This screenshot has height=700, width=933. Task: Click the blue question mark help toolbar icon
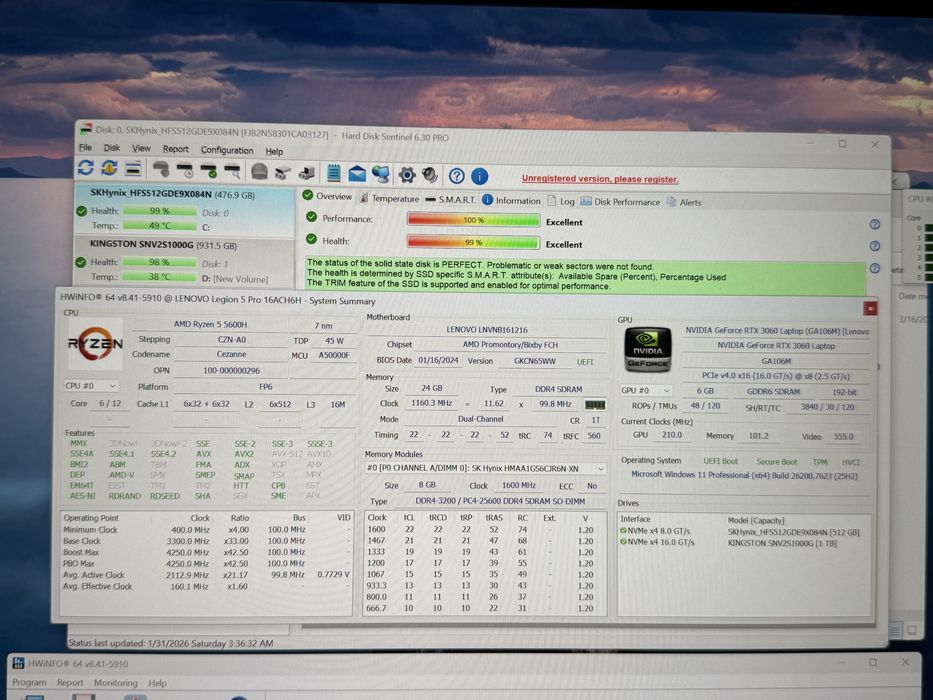(x=456, y=176)
